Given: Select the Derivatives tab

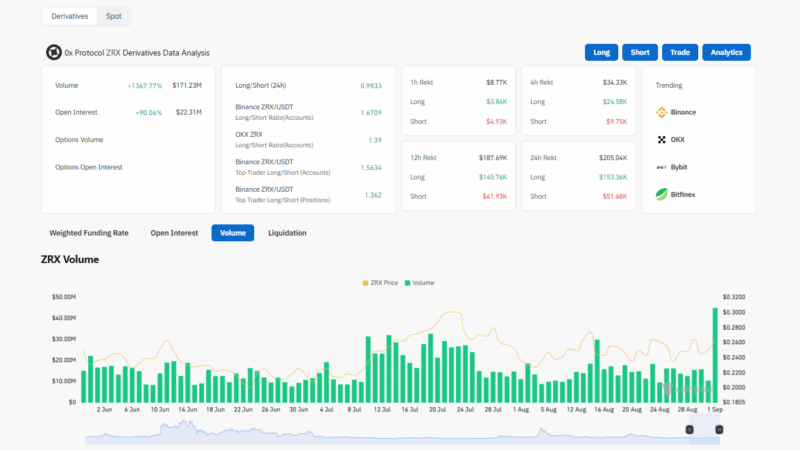Looking at the screenshot, I should click(69, 16).
